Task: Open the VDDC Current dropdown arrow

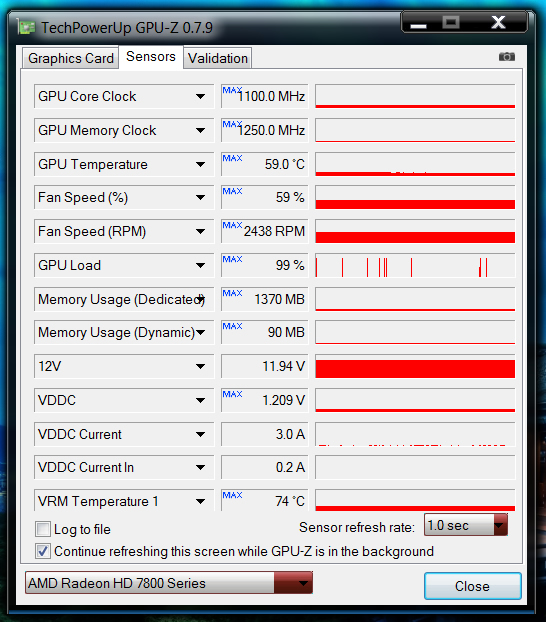Action: click(200, 434)
